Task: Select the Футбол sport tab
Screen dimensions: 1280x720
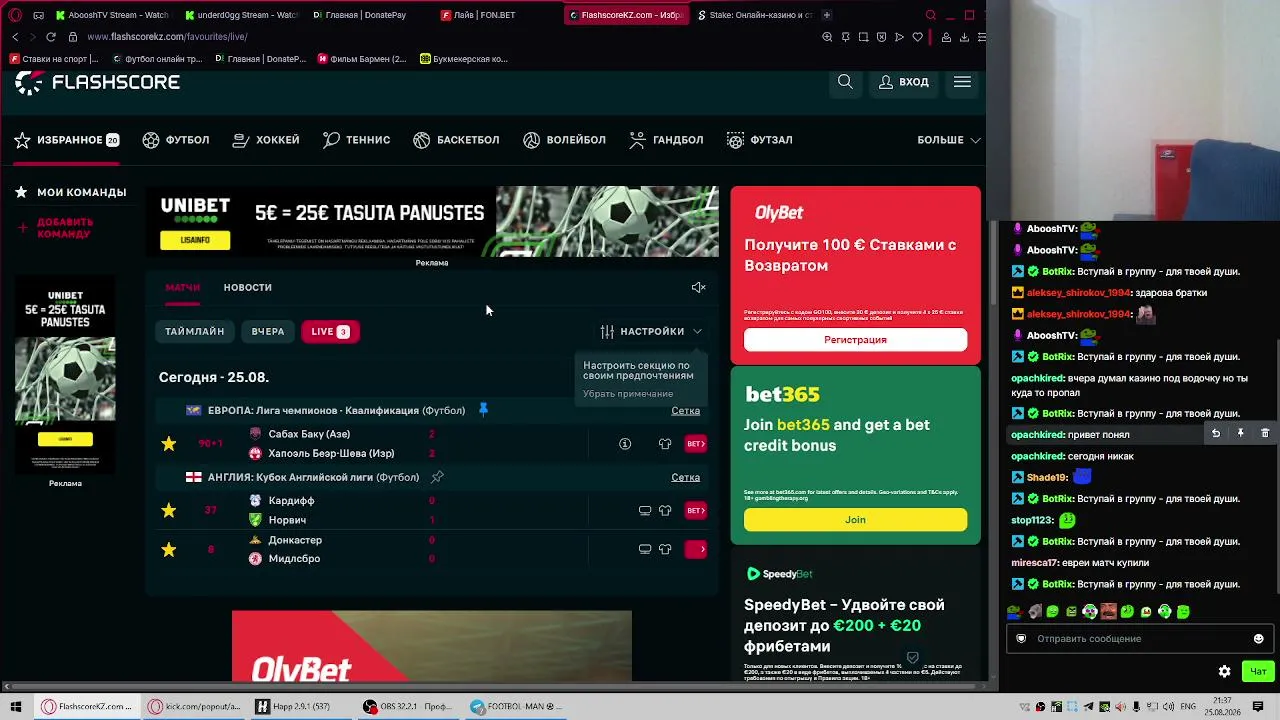Action: [x=176, y=140]
